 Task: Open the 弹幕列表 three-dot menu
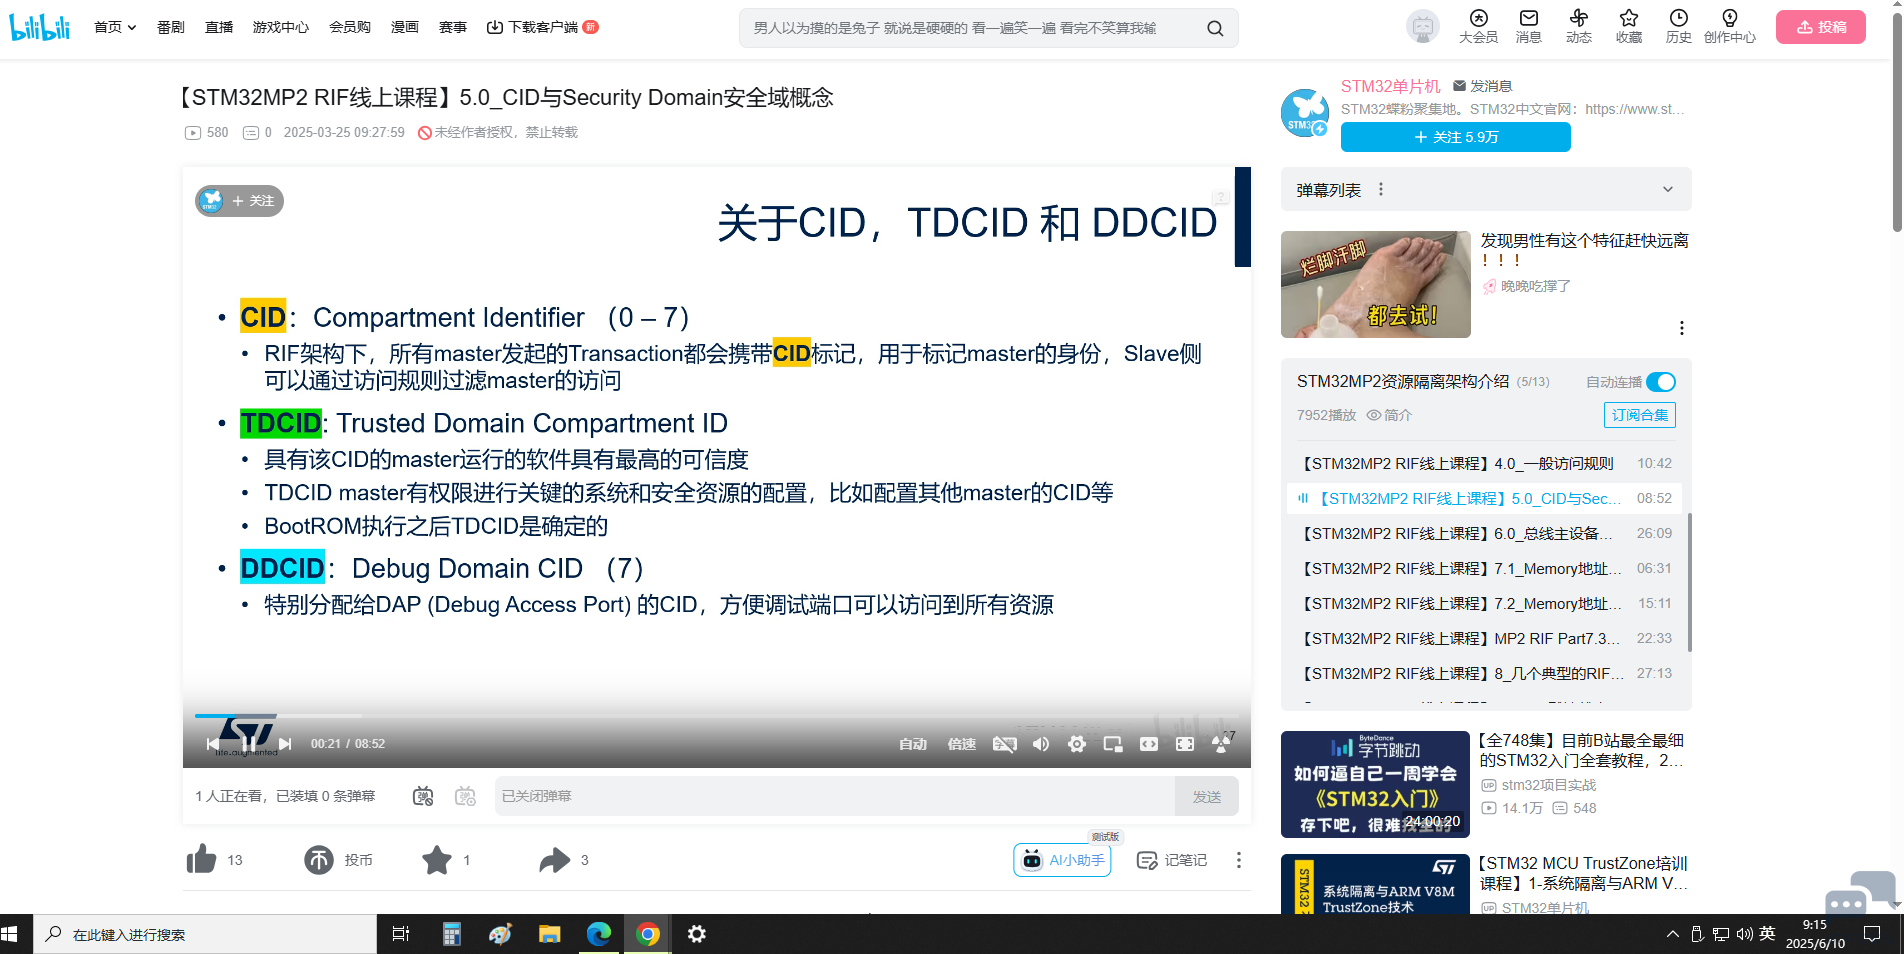point(1381,189)
